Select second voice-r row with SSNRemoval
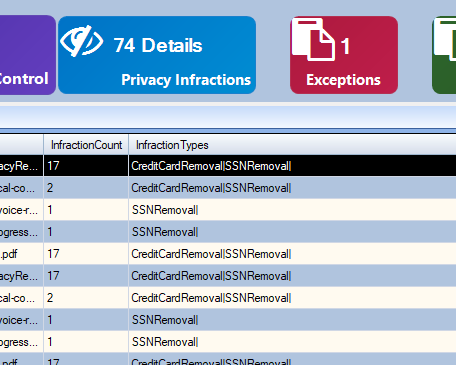Screen dimensions: 456x365 click(x=228, y=320)
